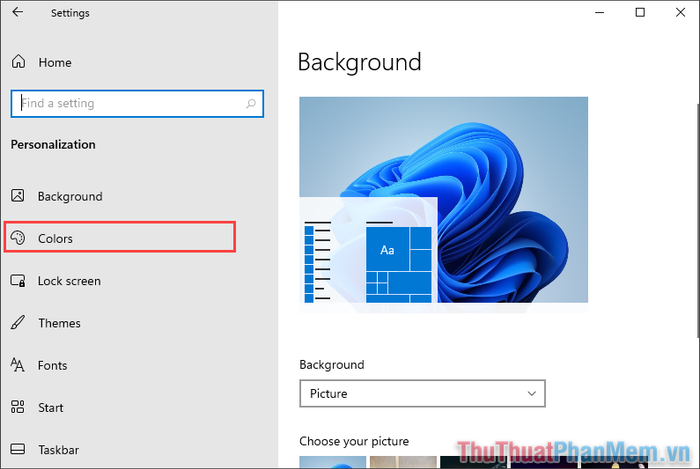Click the Themes paintbrush icon
Viewport: 700px width, 469px height.
(x=18, y=322)
